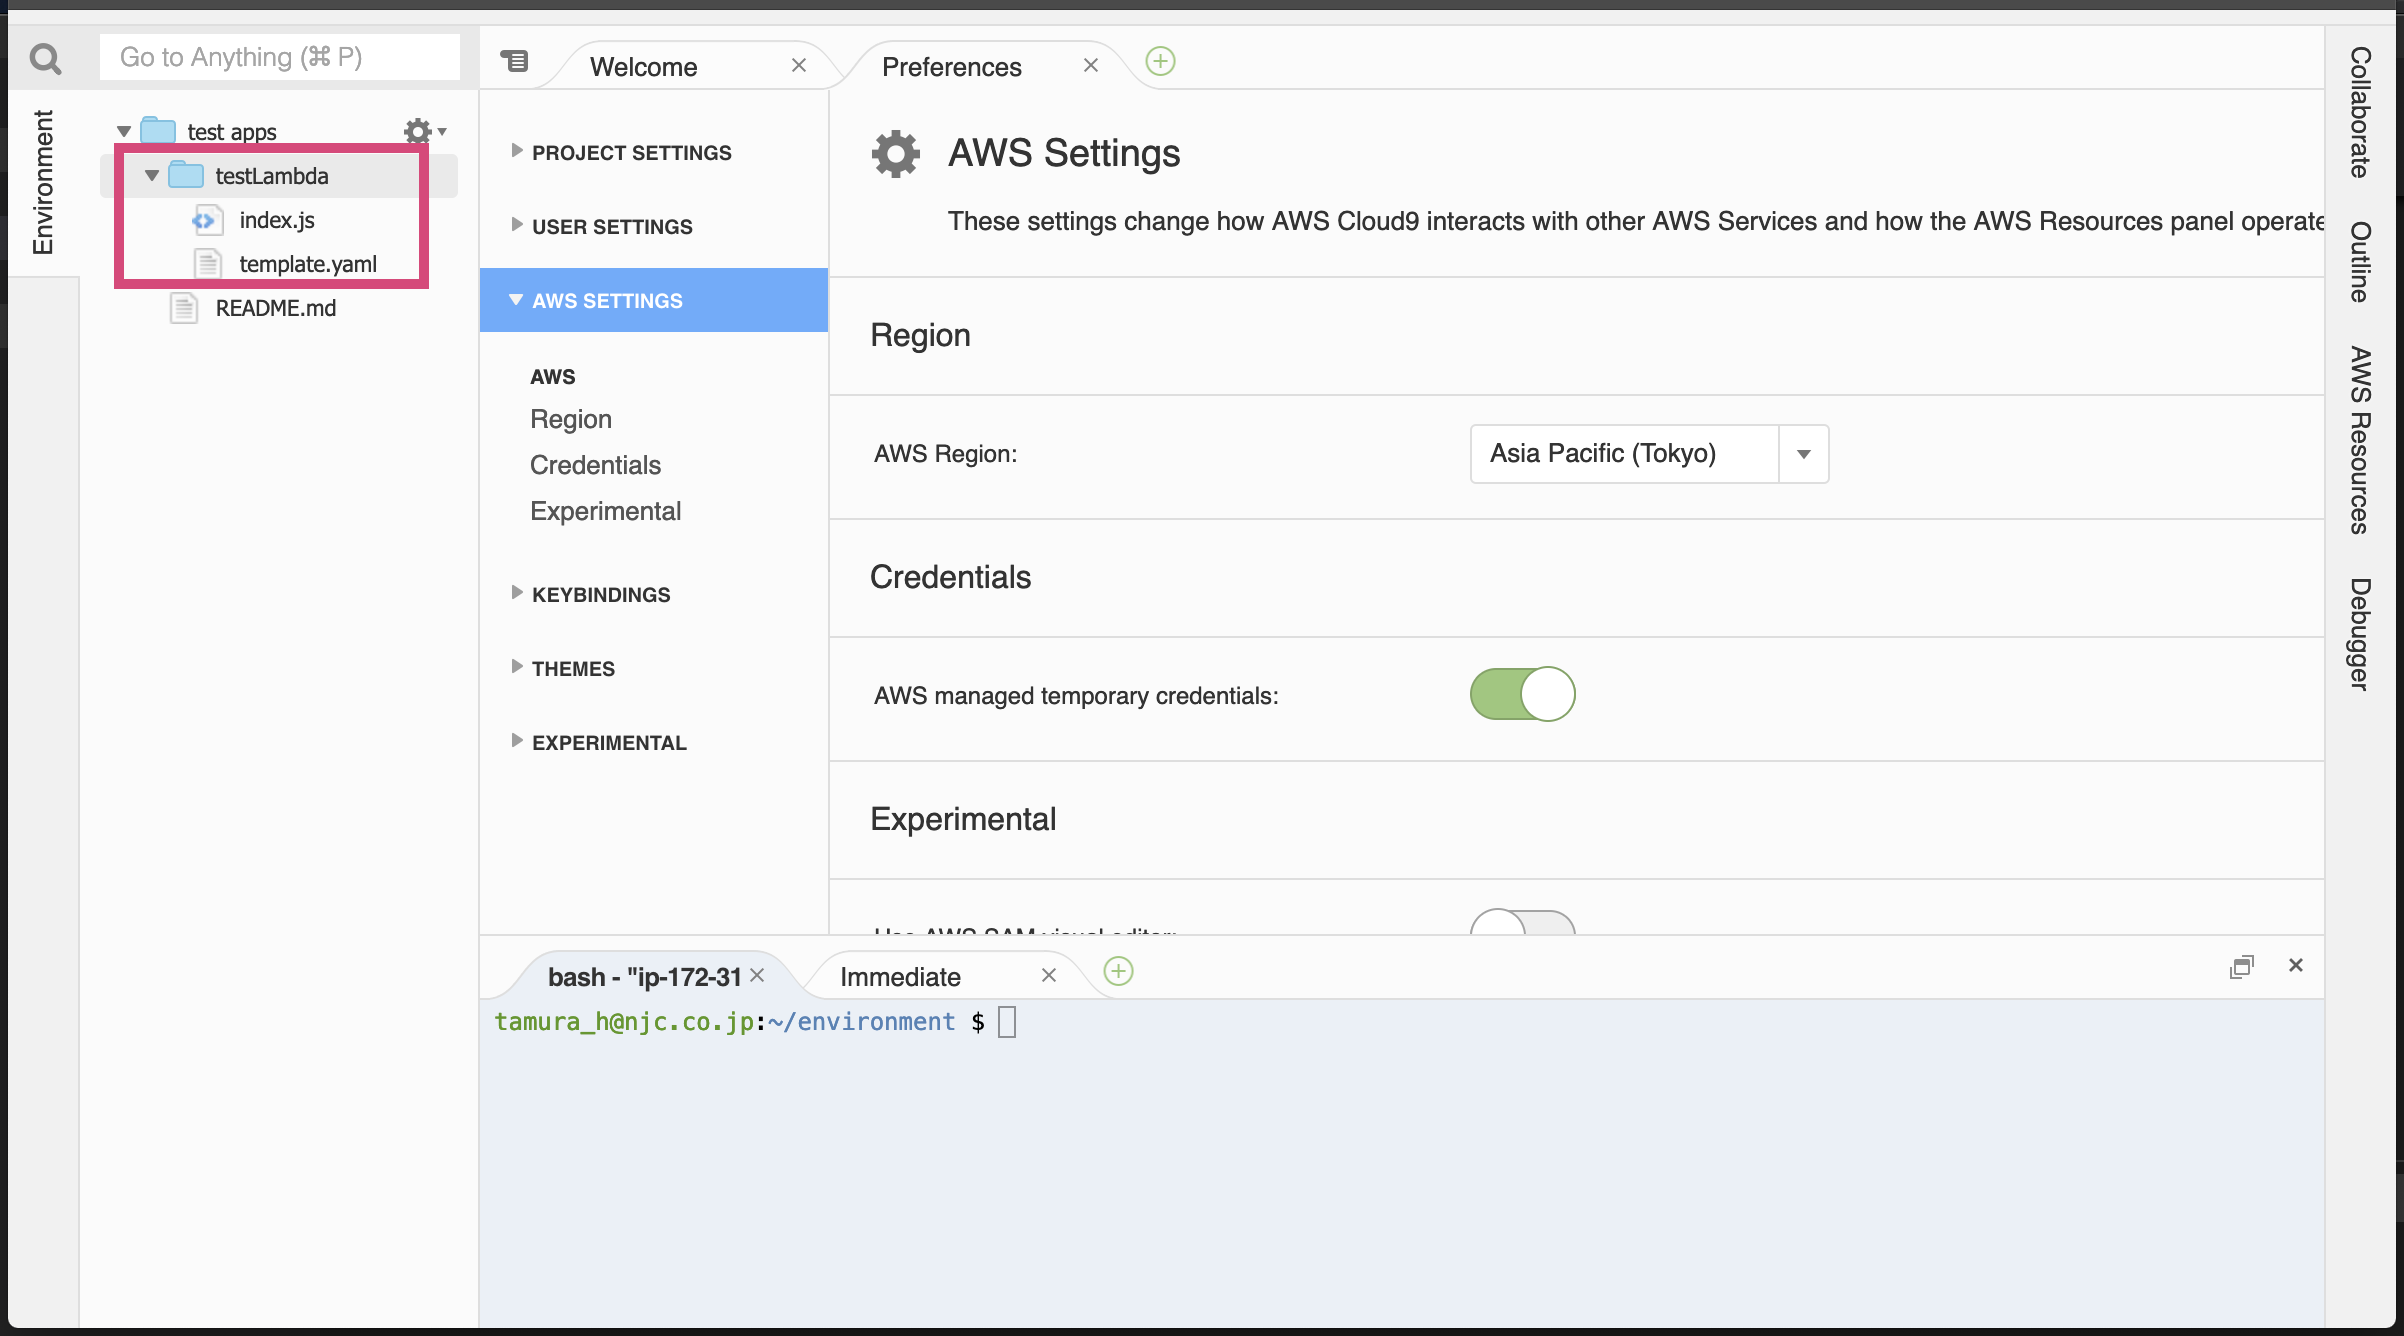Maximize the console panel icon
The image size is (2404, 1336).
[2241, 966]
